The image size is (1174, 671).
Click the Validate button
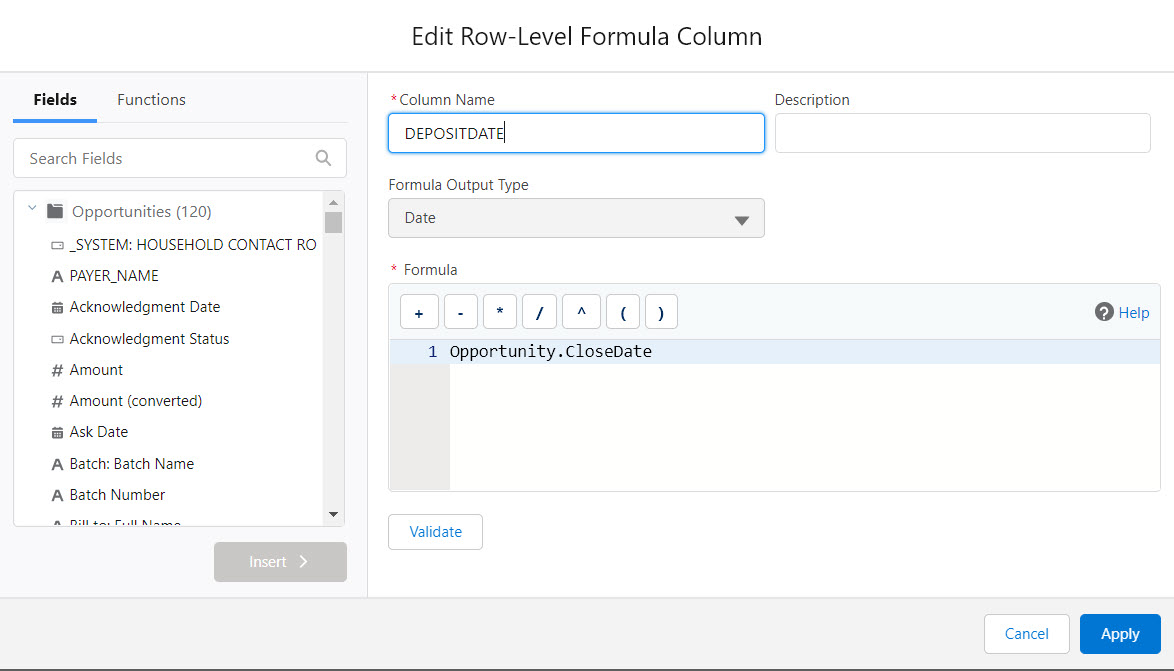435,532
